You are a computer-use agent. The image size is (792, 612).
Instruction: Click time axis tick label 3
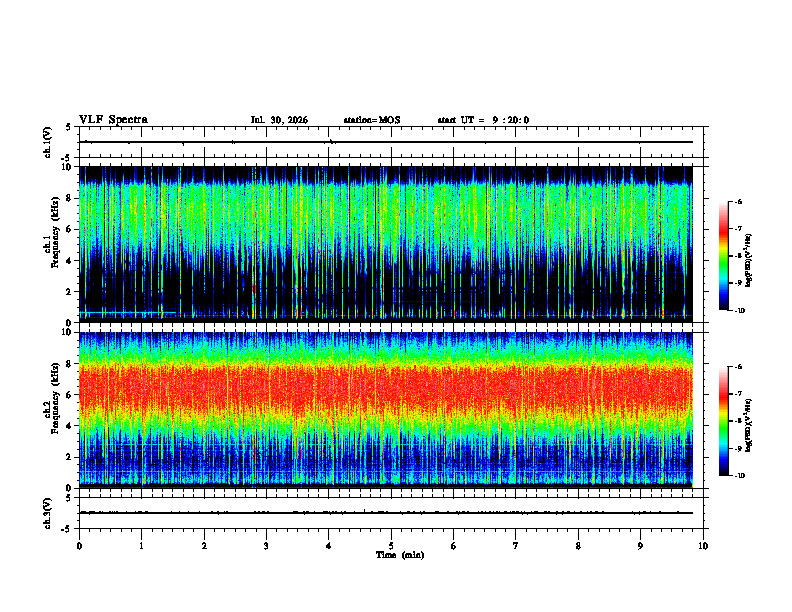click(x=266, y=546)
